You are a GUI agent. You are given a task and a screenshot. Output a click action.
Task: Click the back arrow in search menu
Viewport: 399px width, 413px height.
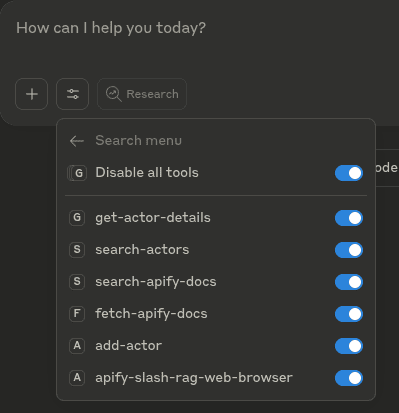77,141
